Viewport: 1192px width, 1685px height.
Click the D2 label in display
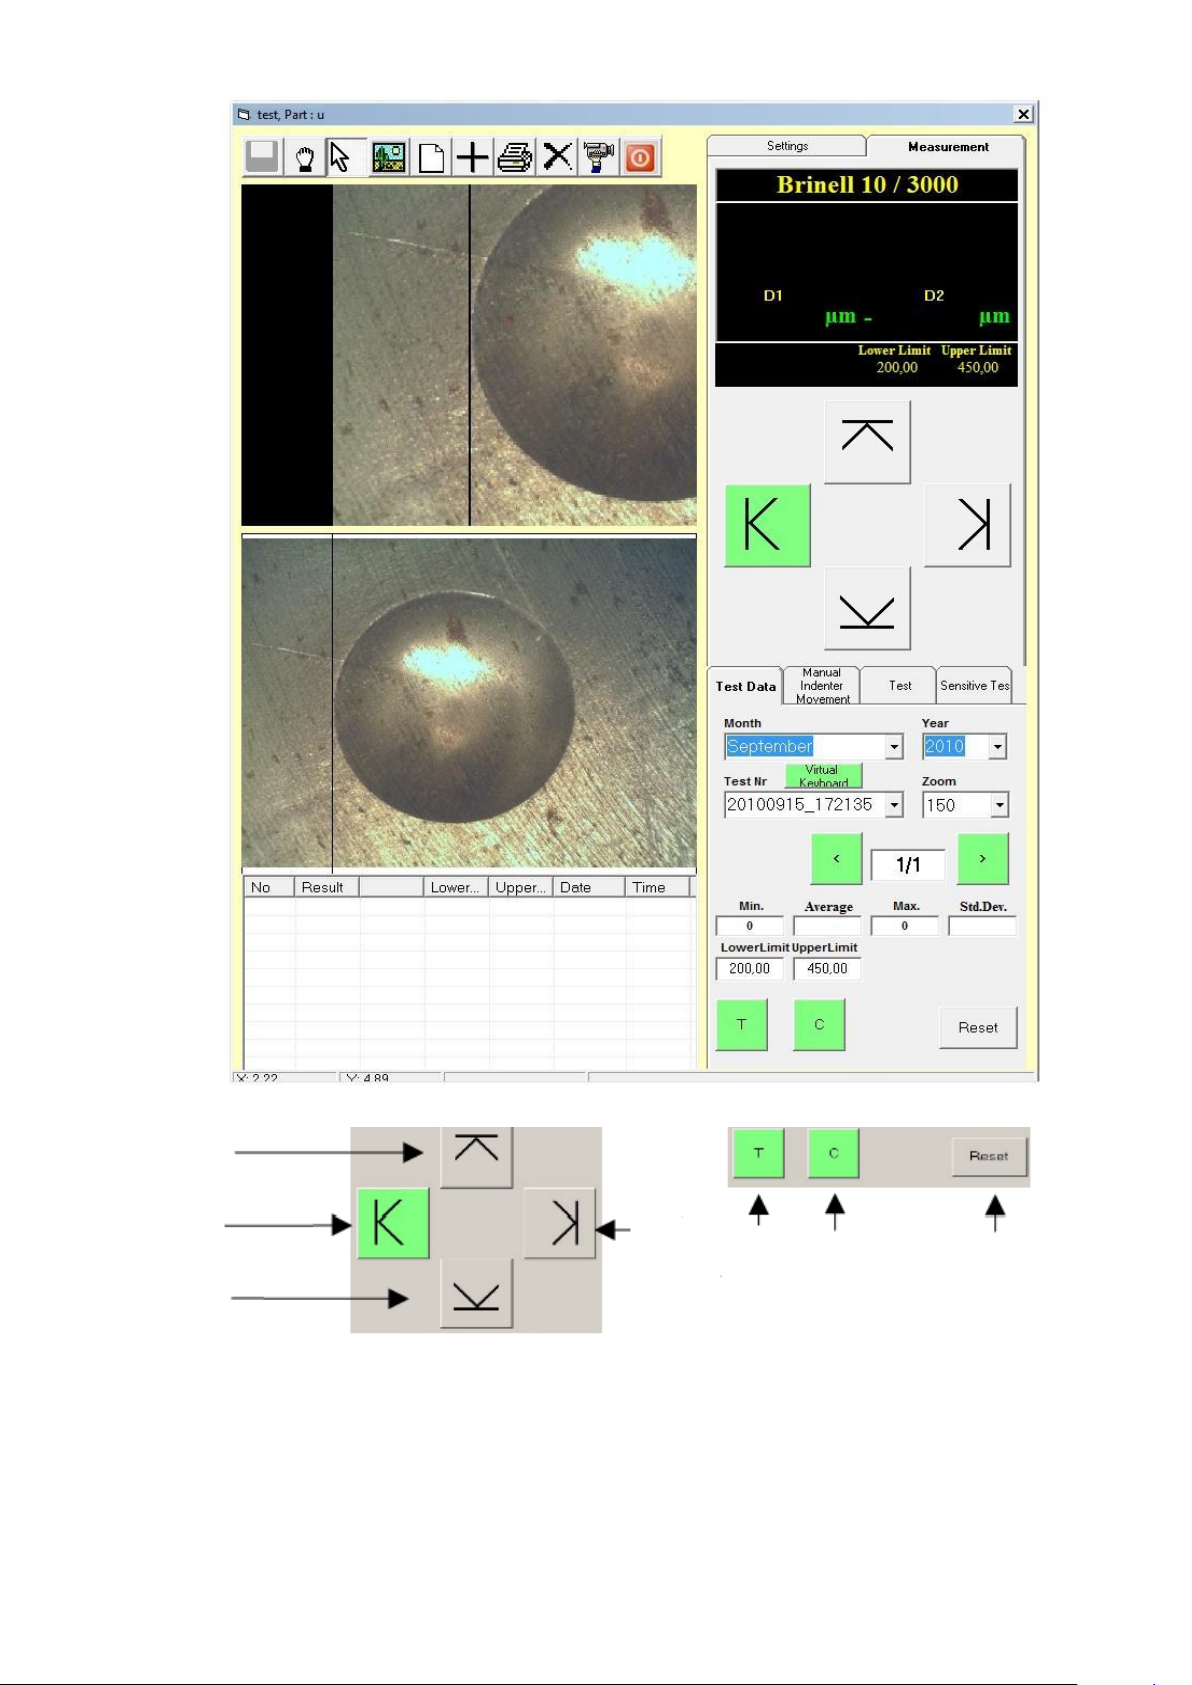(934, 296)
